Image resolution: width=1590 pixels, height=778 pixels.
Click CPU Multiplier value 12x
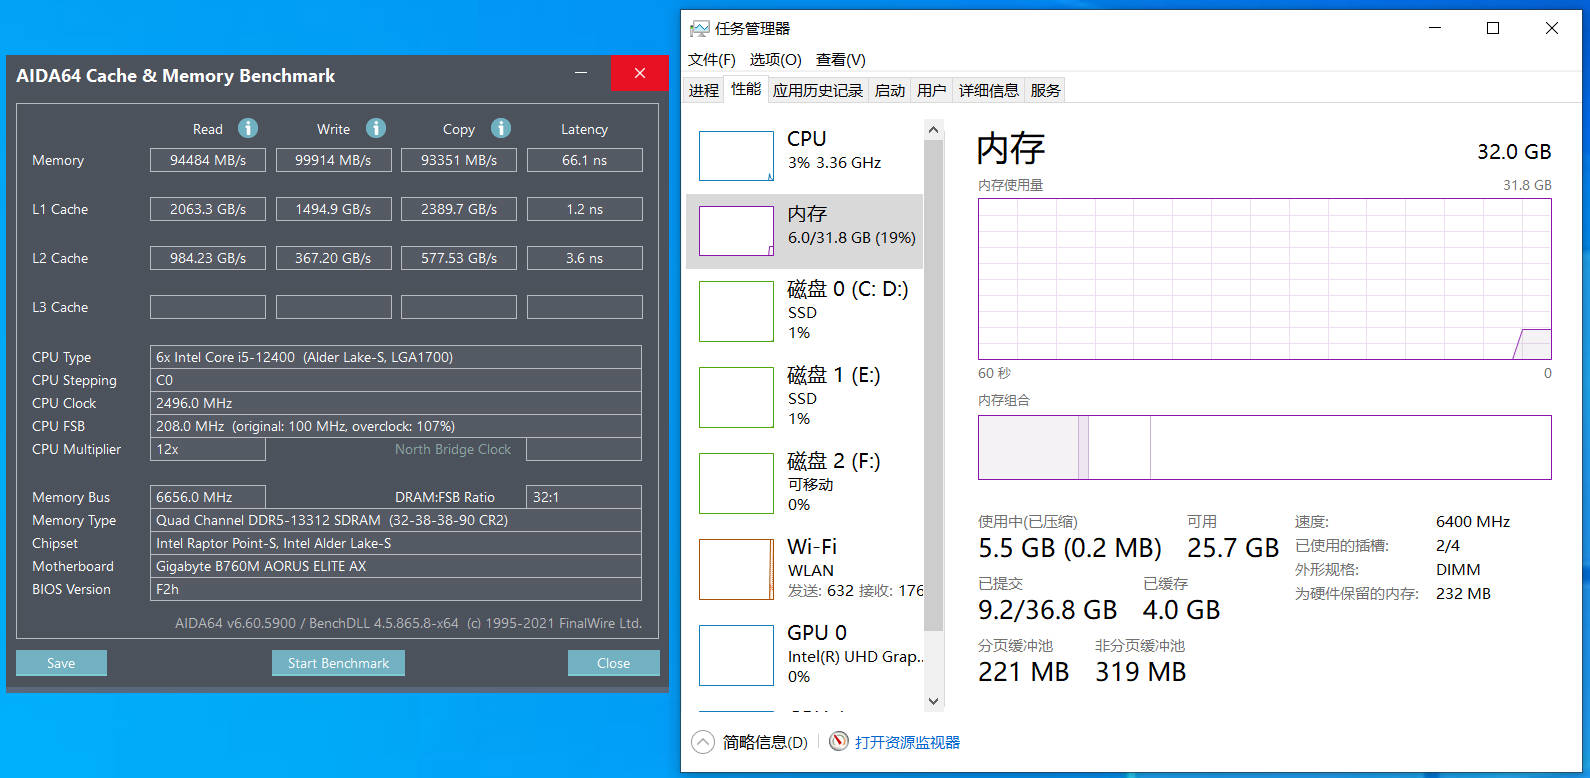coord(208,449)
